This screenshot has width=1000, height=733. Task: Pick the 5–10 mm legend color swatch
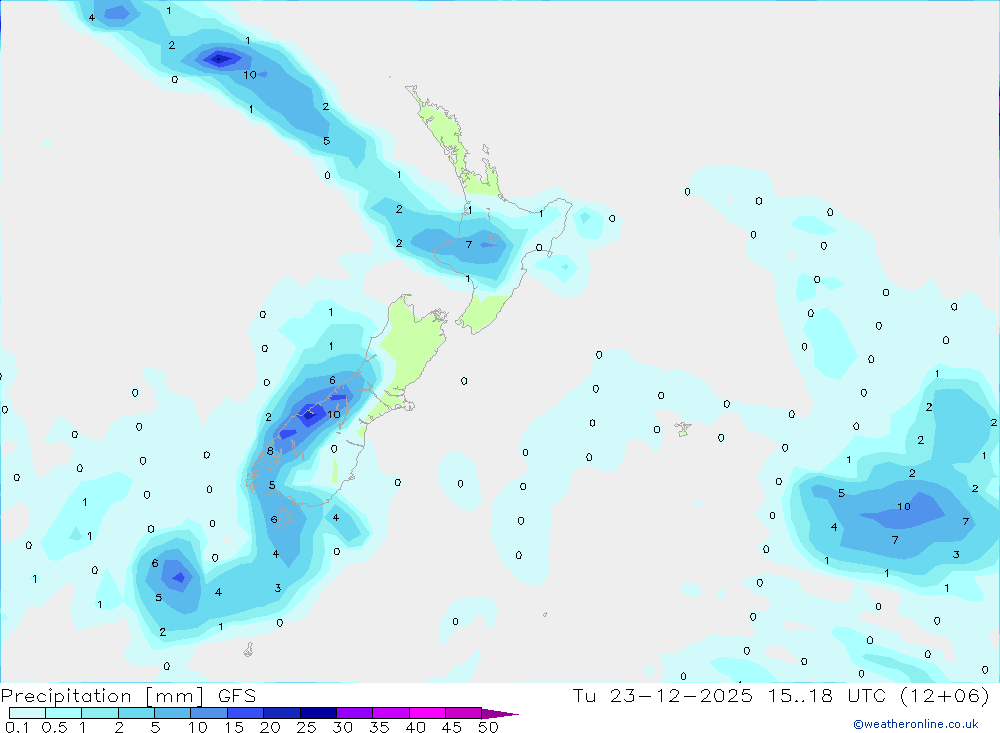172,713
